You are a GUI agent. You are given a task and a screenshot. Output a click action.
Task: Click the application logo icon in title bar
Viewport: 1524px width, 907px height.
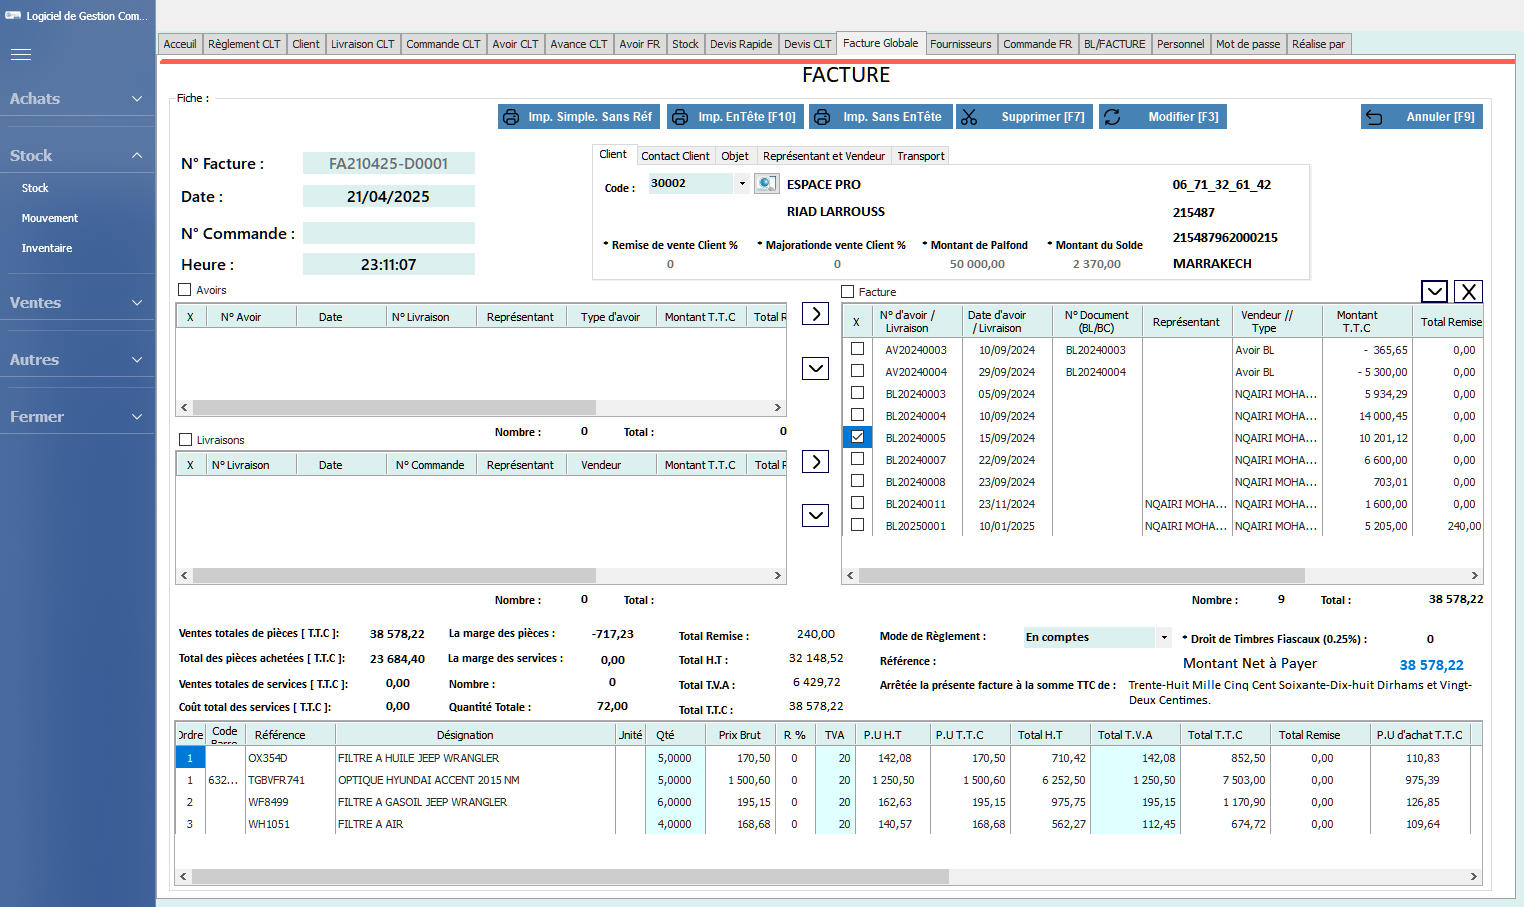tap(14, 16)
